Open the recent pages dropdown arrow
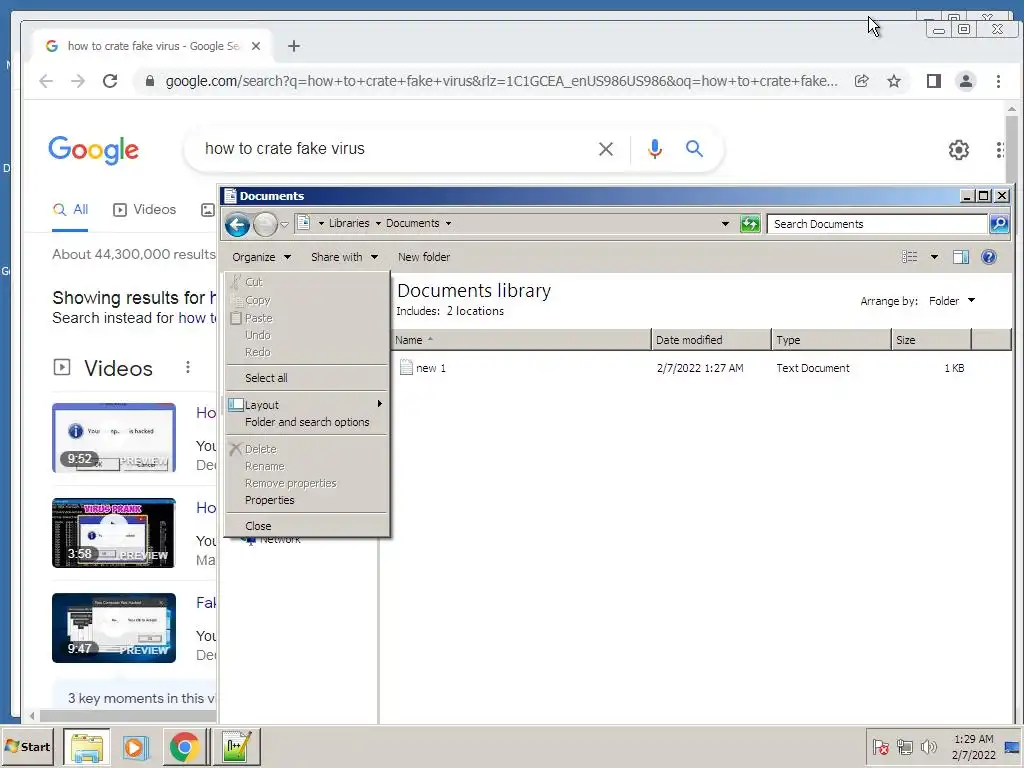Image resolution: width=1024 pixels, height=768 pixels. click(x=284, y=225)
